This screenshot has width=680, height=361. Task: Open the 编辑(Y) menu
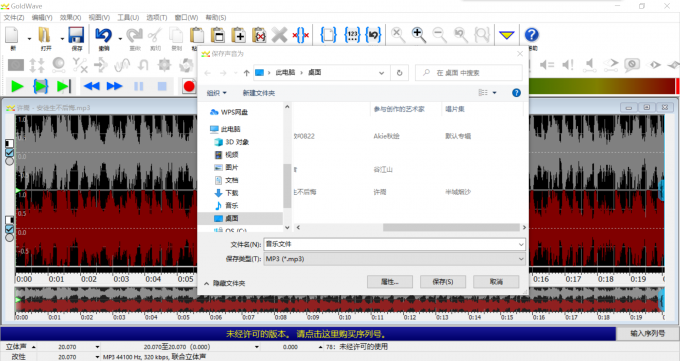(x=42, y=17)
